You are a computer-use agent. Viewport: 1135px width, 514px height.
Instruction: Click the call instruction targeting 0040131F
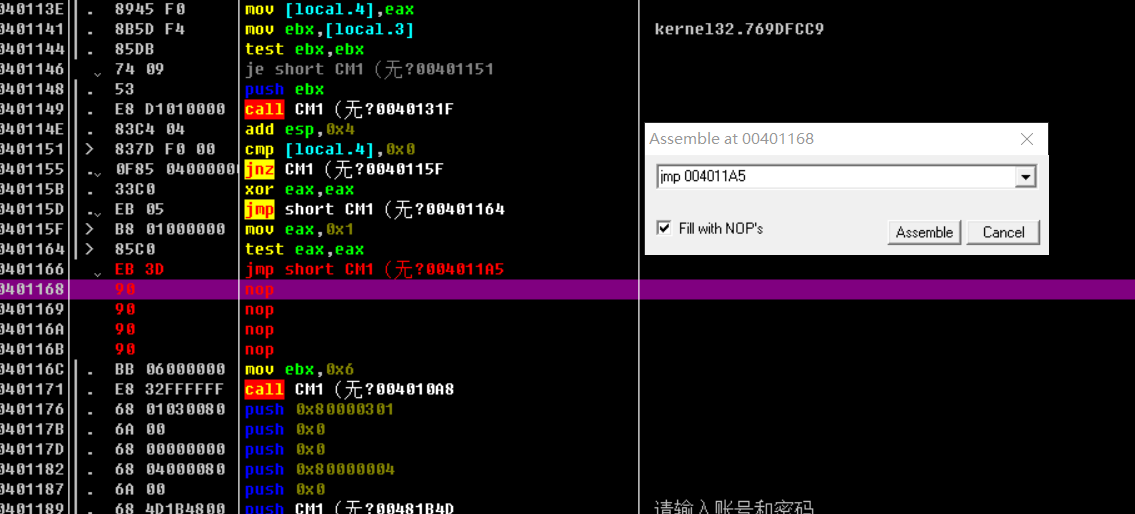coord(349,109)
